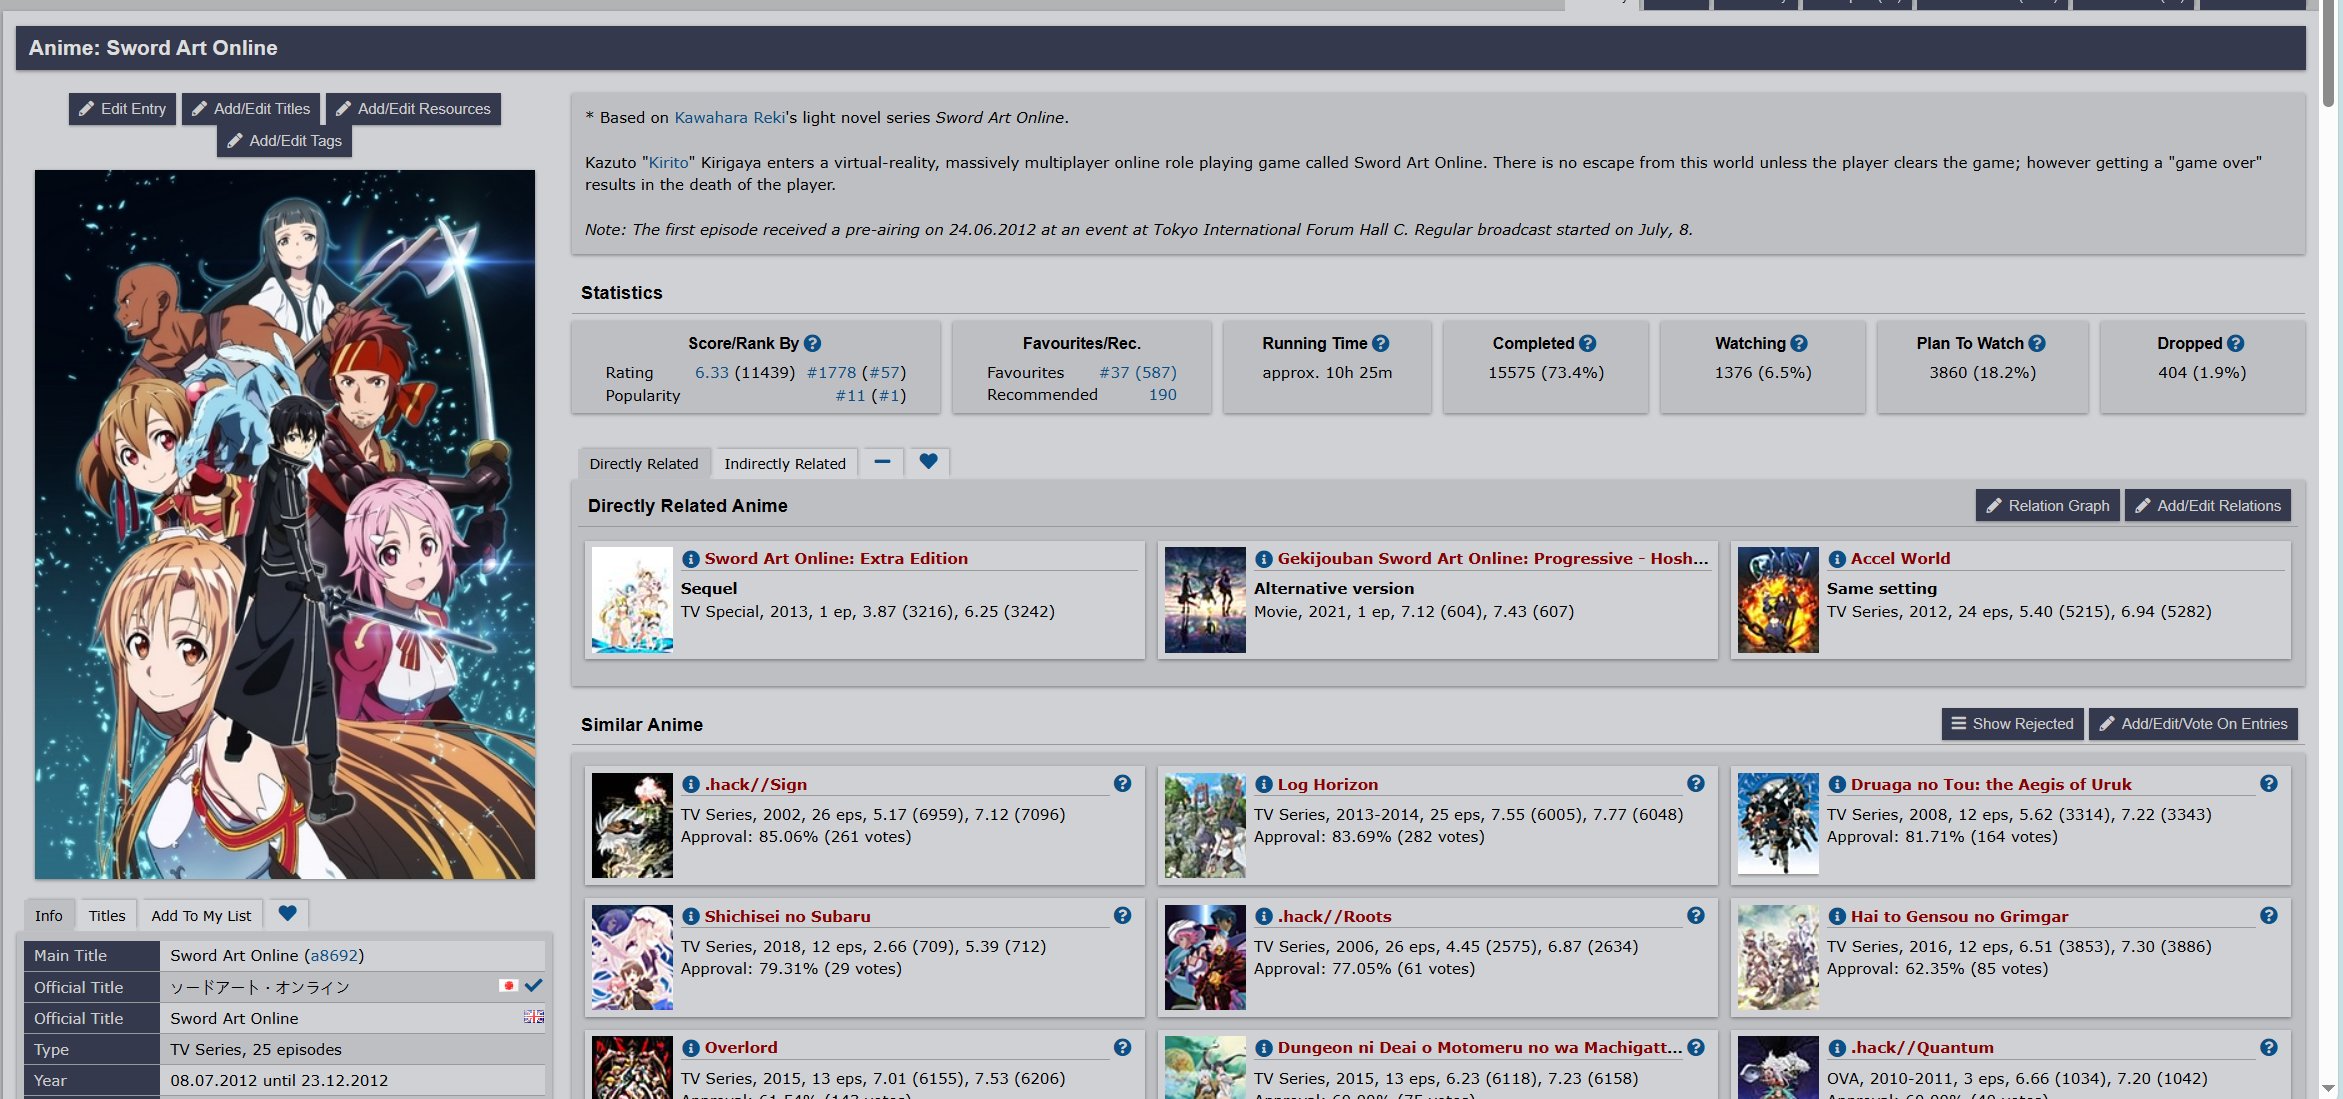Open Accel World title link

tap(1900, 559)
